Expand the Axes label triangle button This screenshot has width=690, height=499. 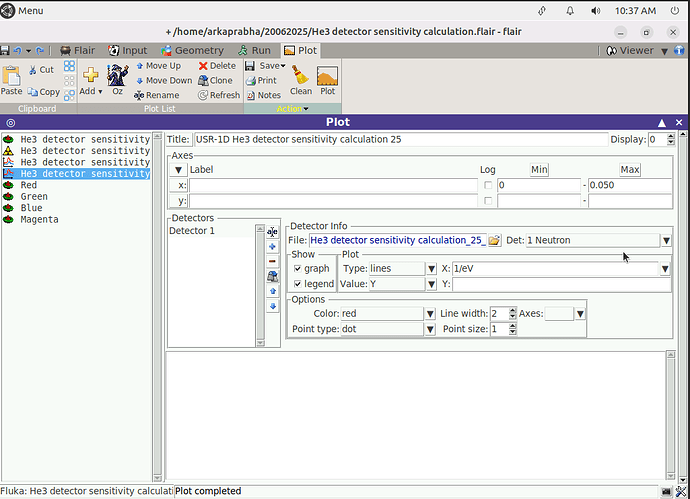pyautogui.click(x=178, y=170)
